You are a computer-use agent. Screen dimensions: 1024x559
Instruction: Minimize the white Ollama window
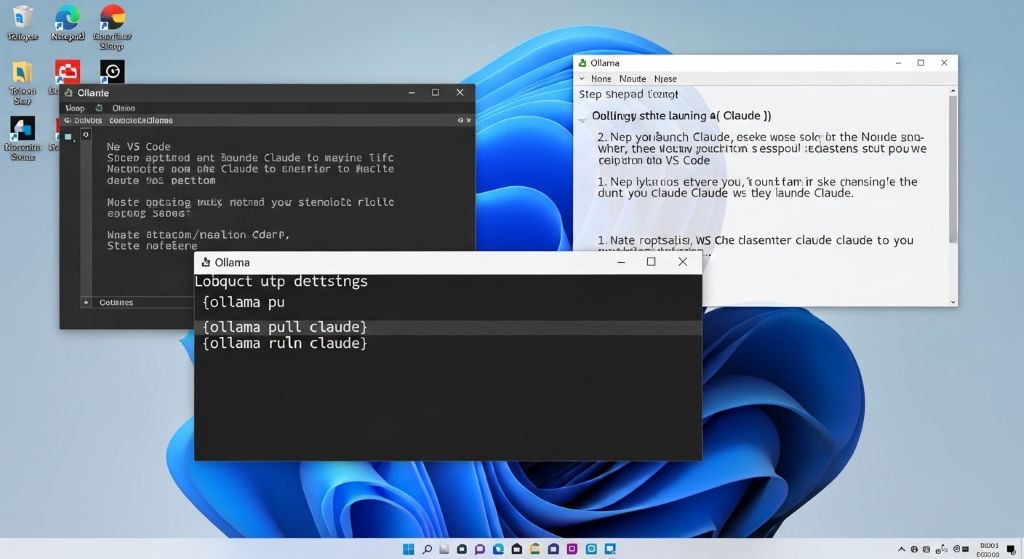pos(899,63)
